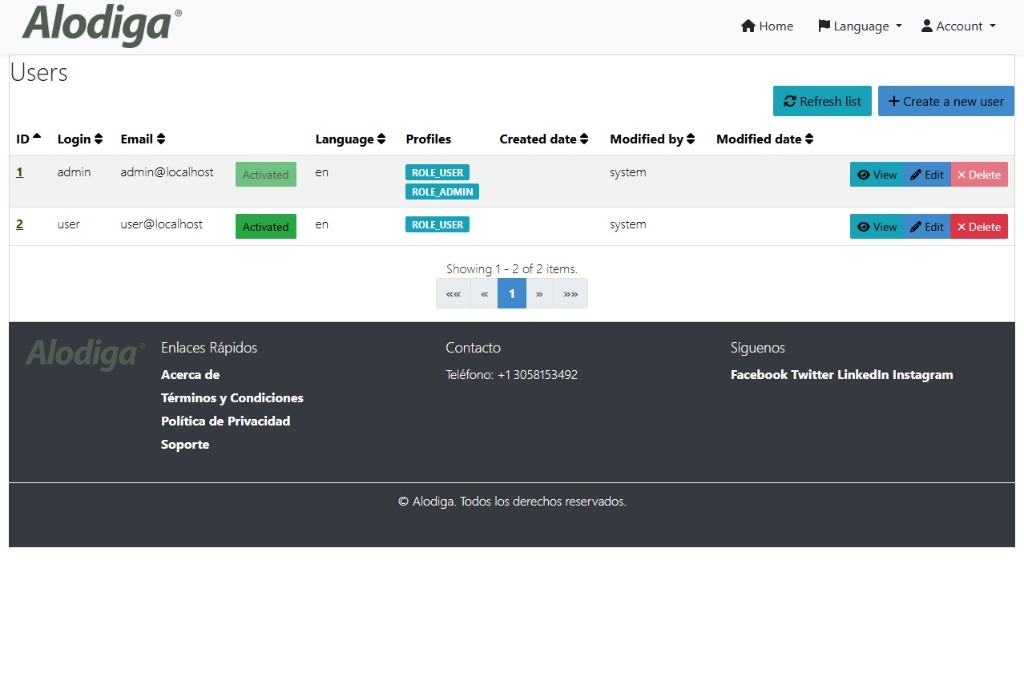1024x682 pixels.
Task: Open the Account dropdown menu
Action: coord(957,26)
